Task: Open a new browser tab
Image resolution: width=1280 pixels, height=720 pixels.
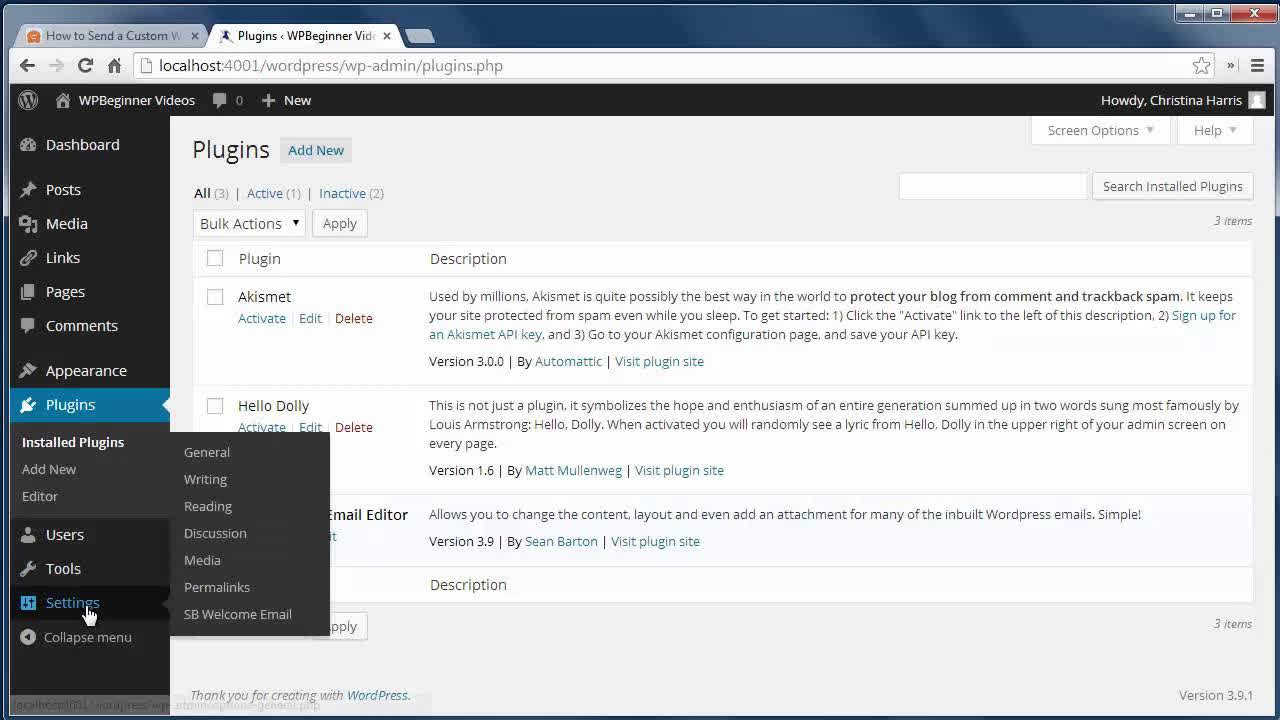Action: tap(420, 36)
